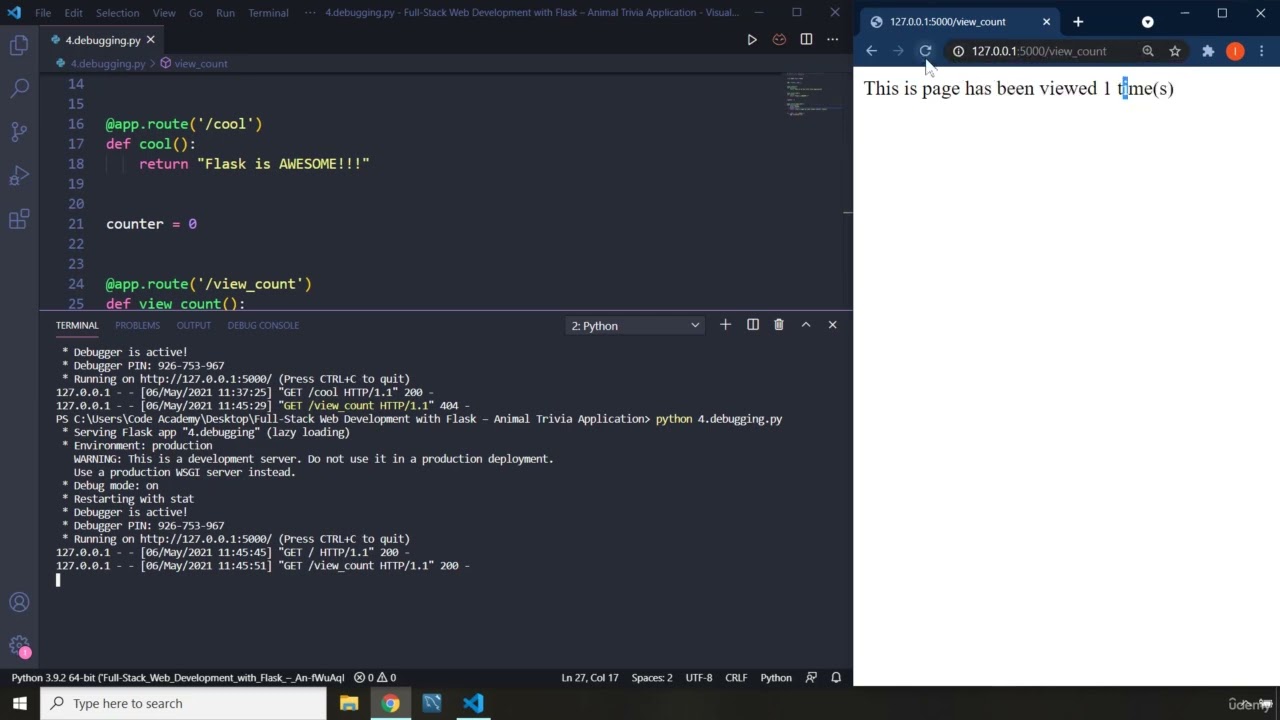The image size is (1280, 720).
Task: Open the Go menu
Action: (x=196, y=13)
